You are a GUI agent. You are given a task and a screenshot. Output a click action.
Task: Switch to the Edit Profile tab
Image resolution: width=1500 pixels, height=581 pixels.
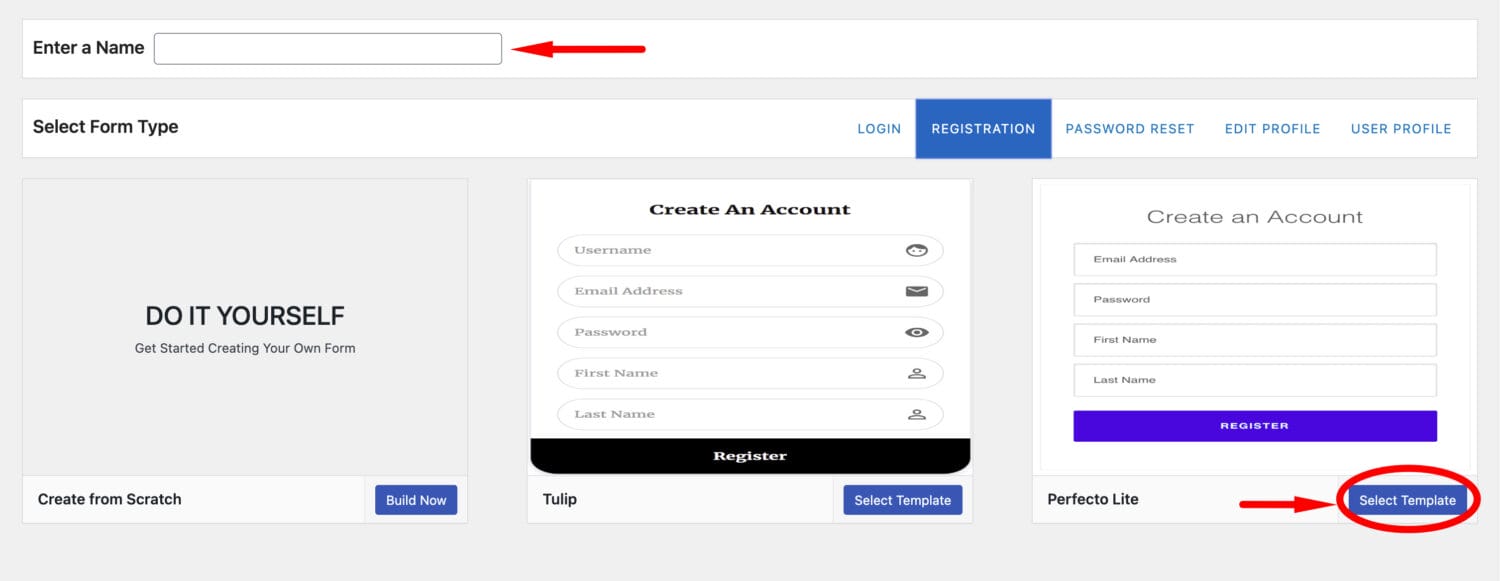pyautogui.click(x=1273, y=128)
